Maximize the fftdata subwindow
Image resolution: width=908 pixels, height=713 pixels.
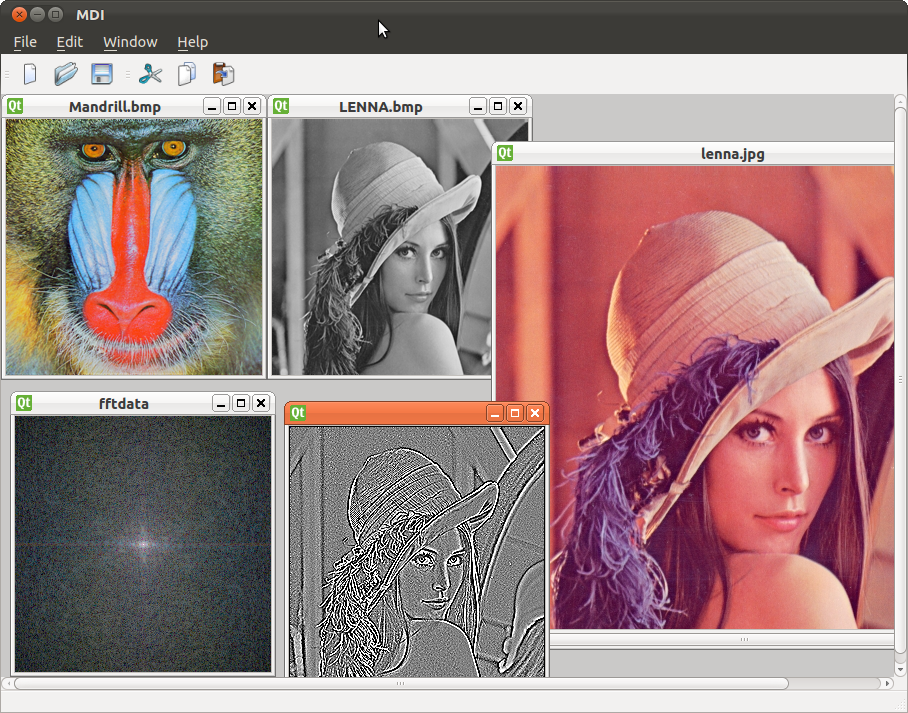[241, 404]
